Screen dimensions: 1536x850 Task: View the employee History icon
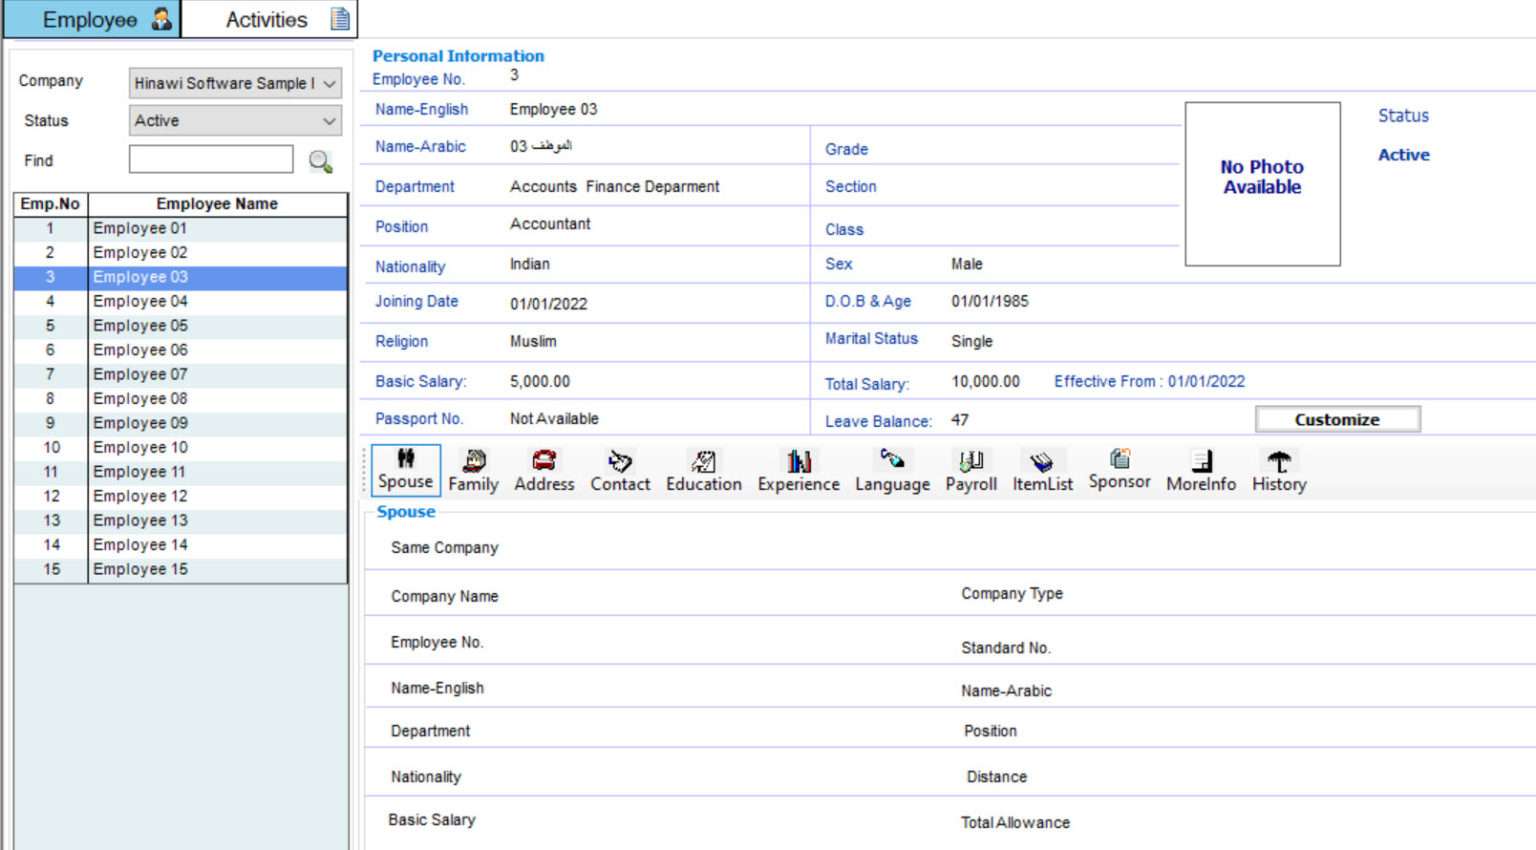pos(1279,462)
